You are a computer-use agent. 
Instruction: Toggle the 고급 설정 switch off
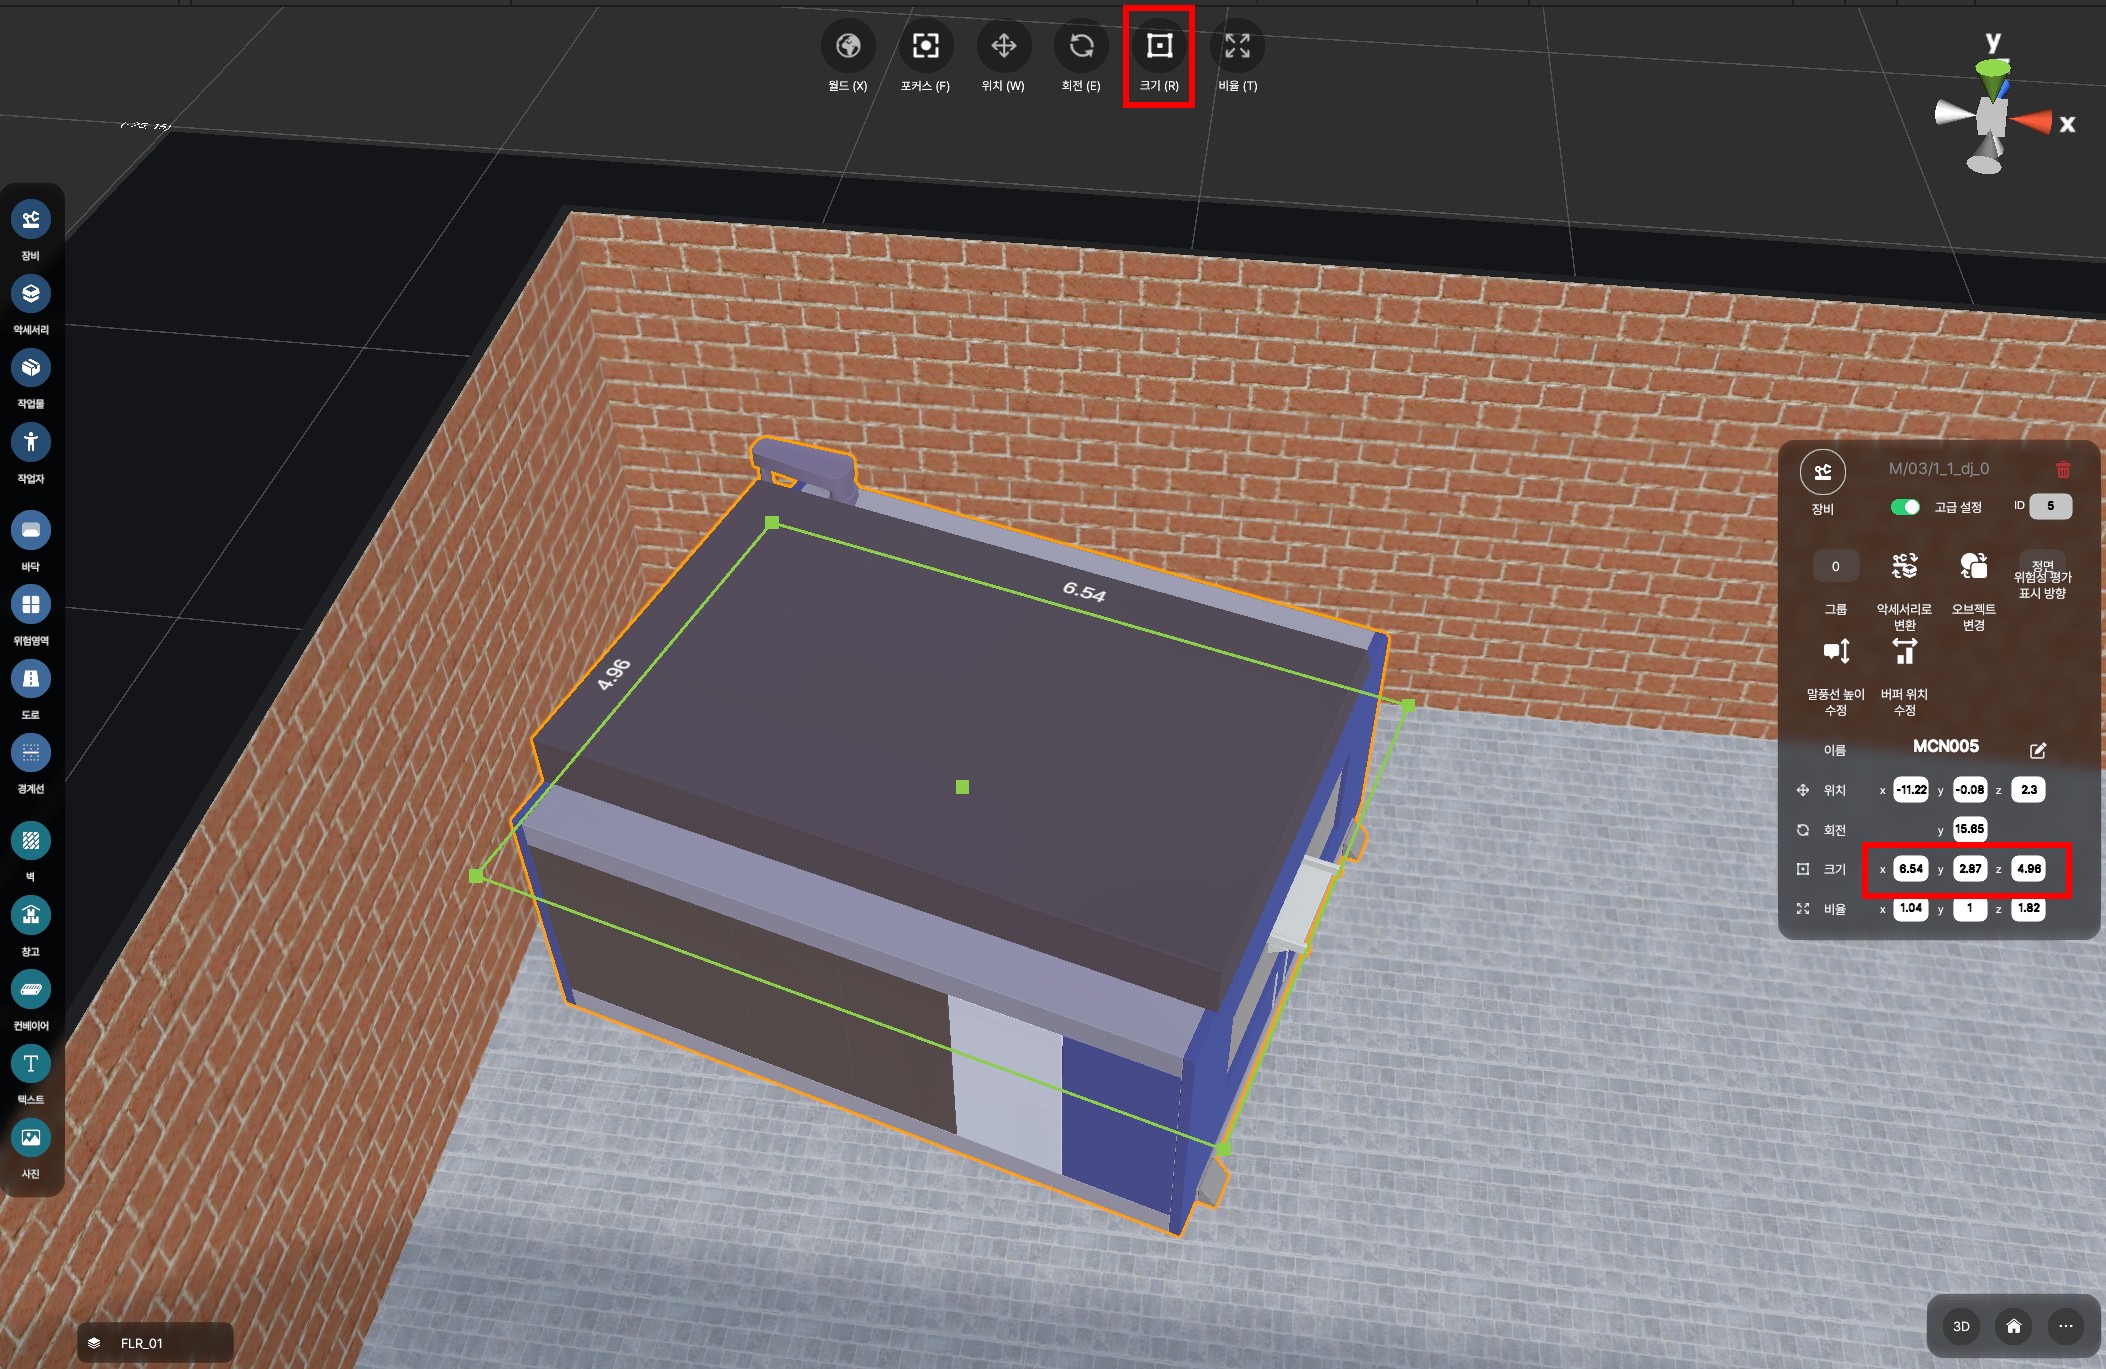coord(1904,507)
